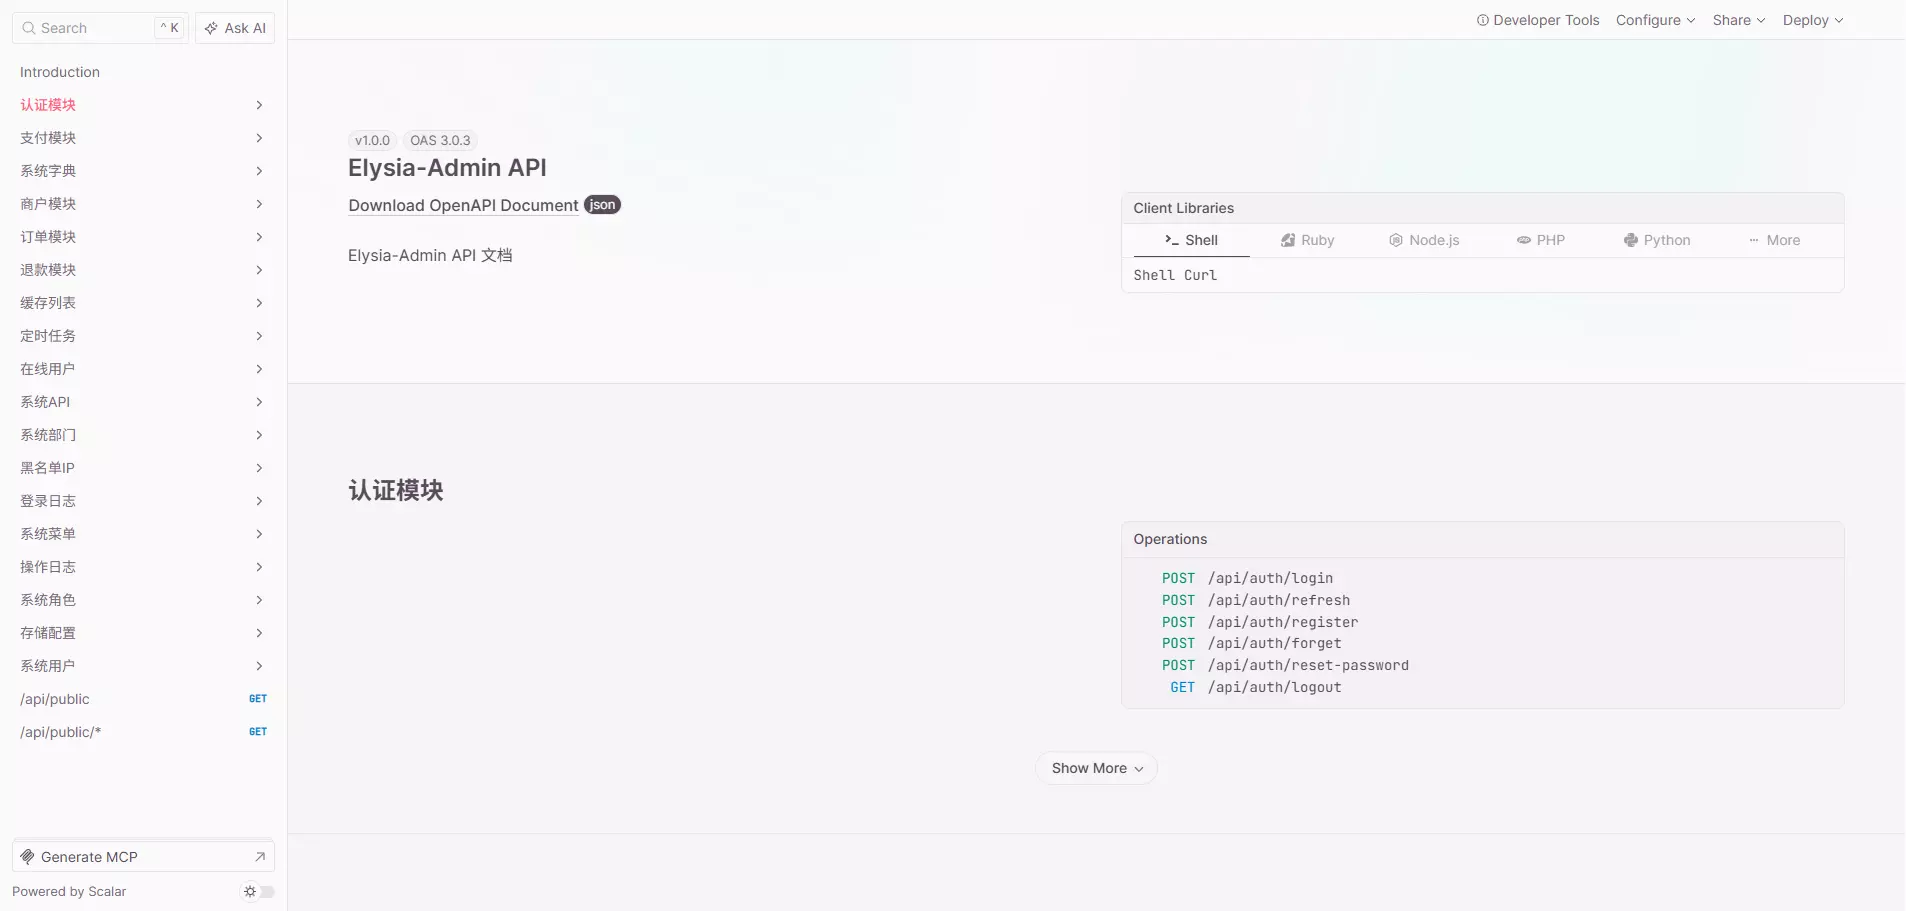Viewport: 1906px width, 911px height.
Task: Click the Generate MCP logo icon
Action: coord(28,857)
